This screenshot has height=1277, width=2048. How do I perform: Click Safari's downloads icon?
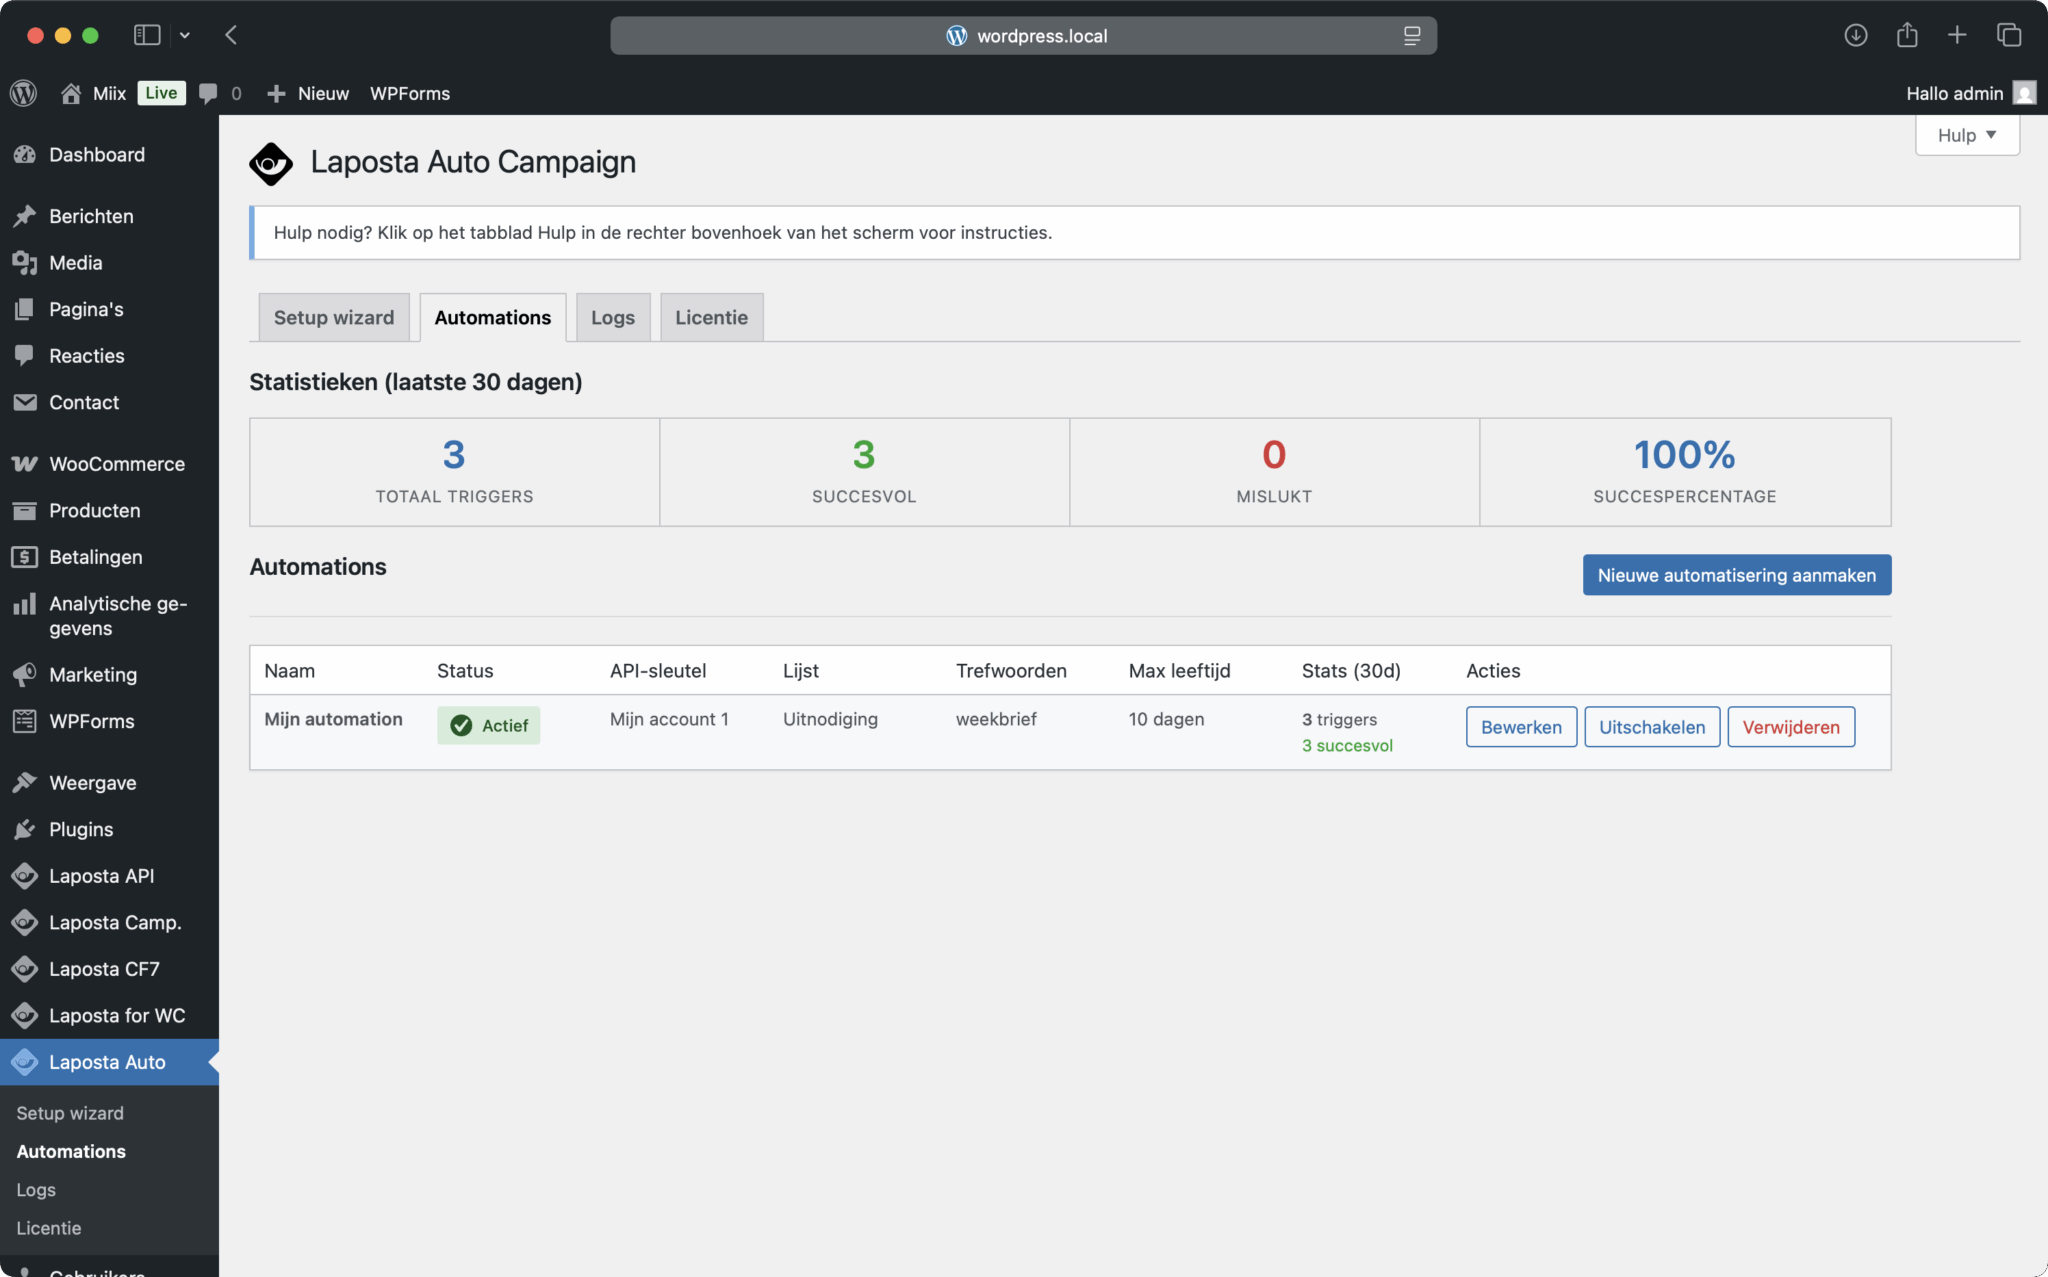(x=1855, y=35)
